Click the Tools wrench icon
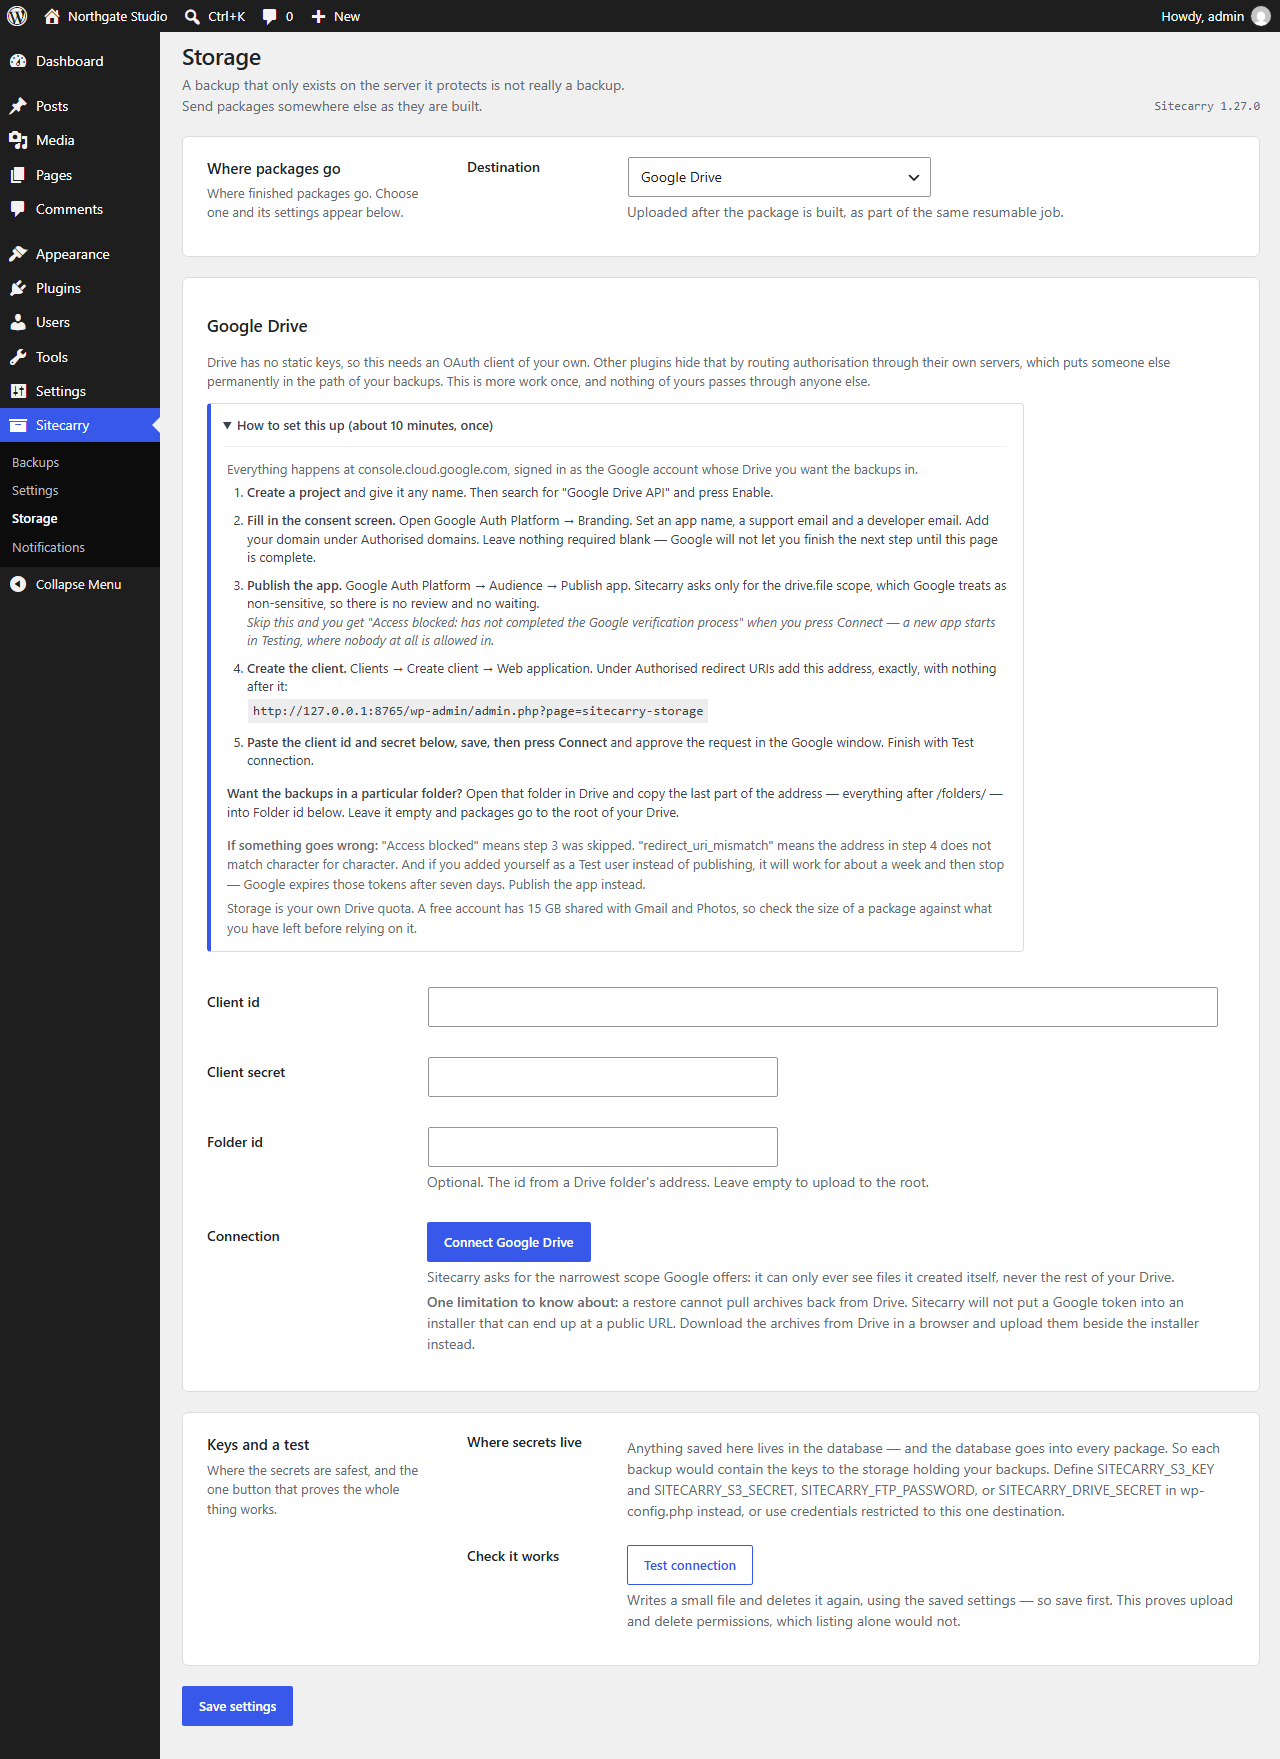The width and height of the screenshot is (1280, 1759). coord(18,357)
